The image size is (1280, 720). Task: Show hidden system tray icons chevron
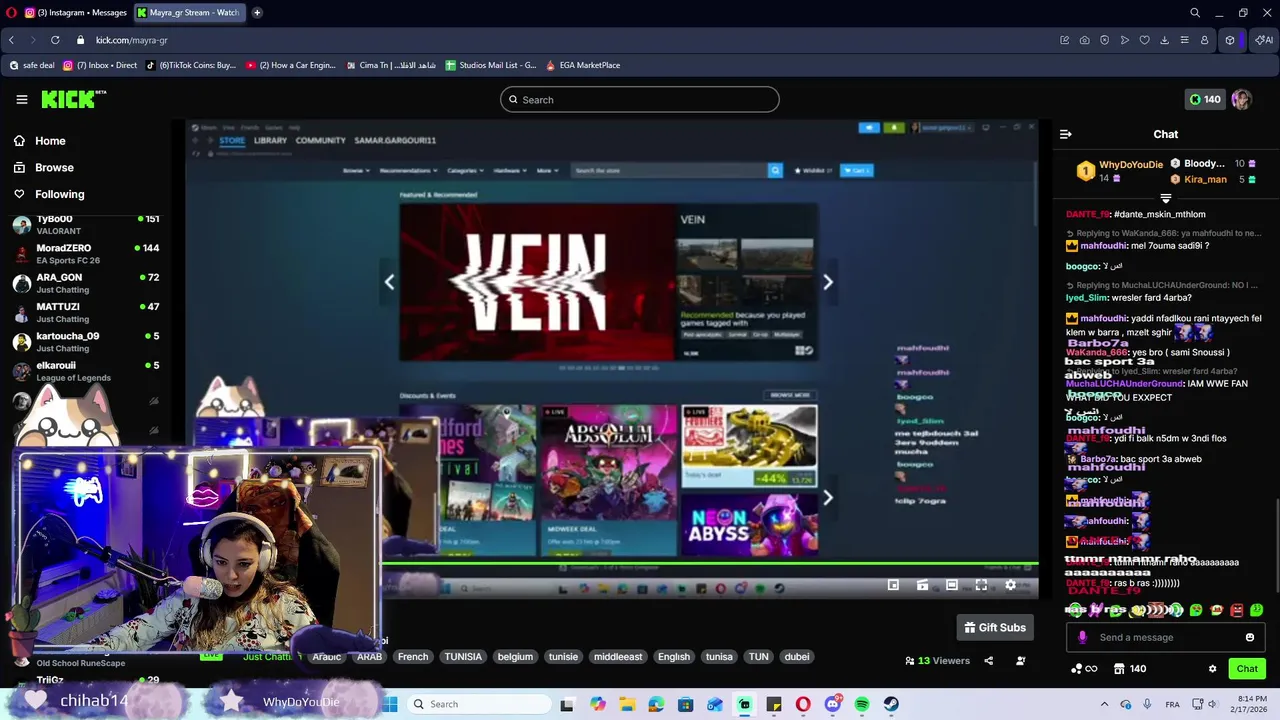(1104, 704)
